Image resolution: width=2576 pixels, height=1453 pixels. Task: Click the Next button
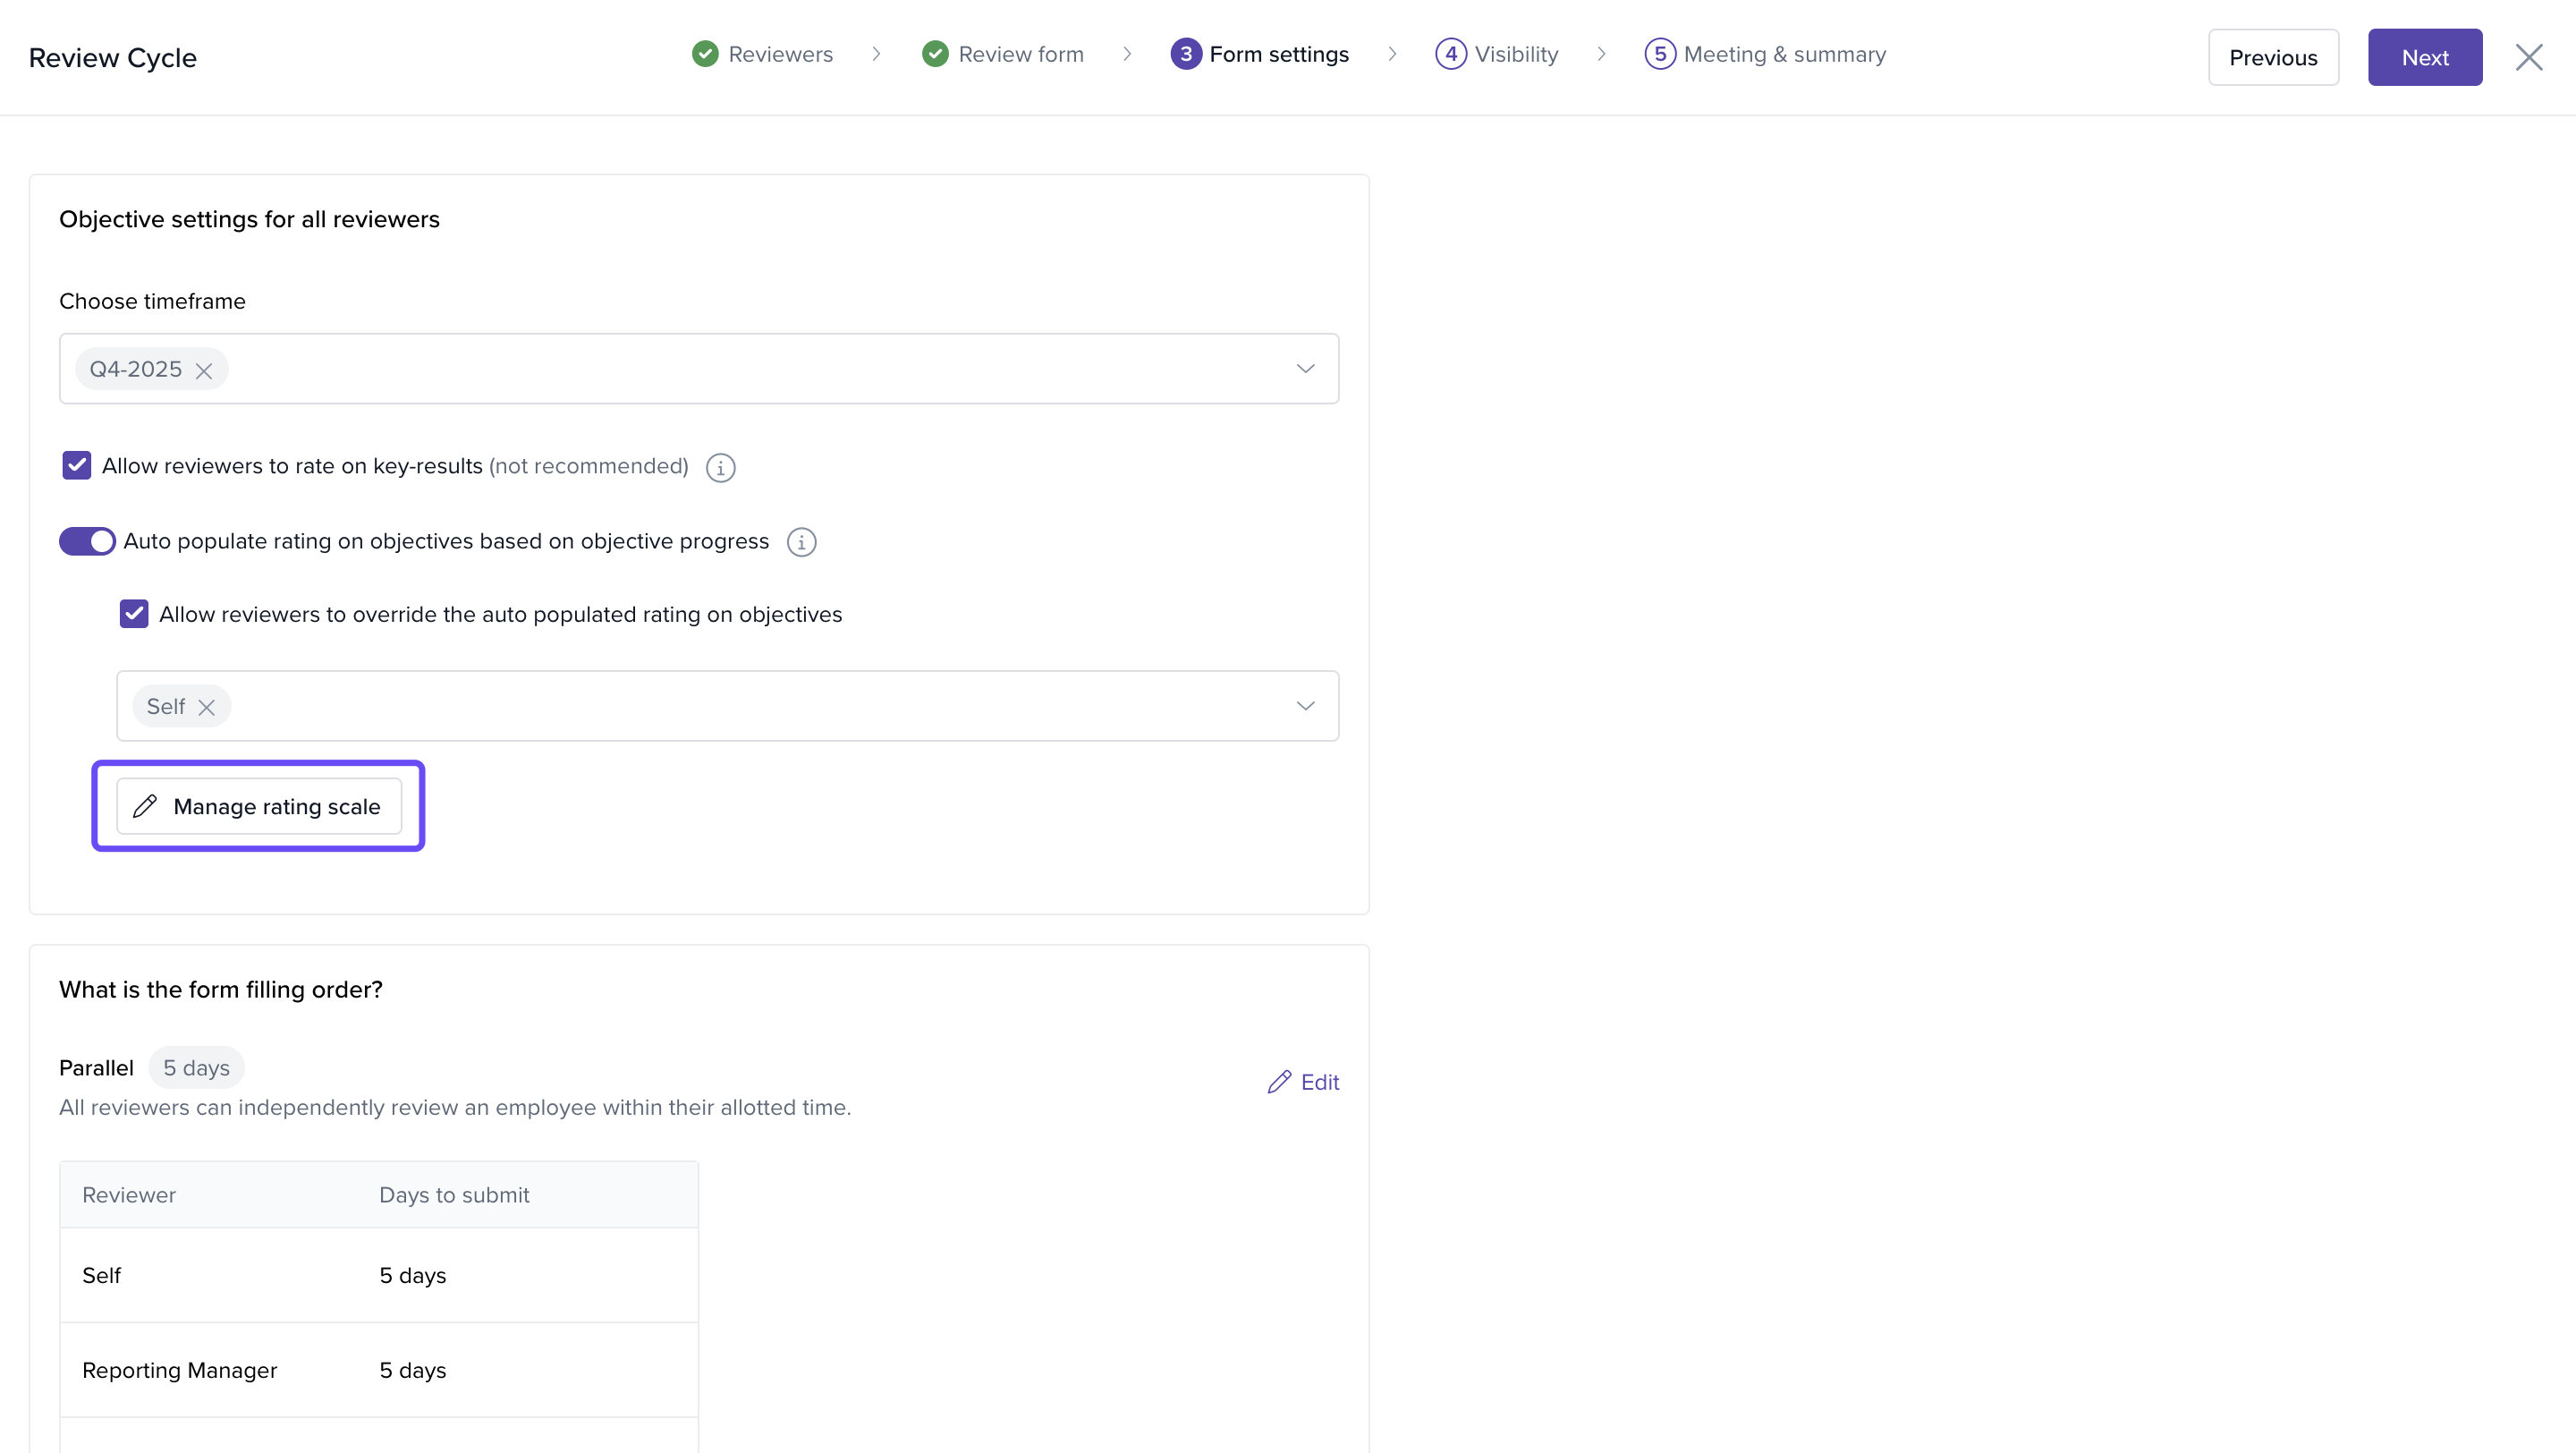2424,57
